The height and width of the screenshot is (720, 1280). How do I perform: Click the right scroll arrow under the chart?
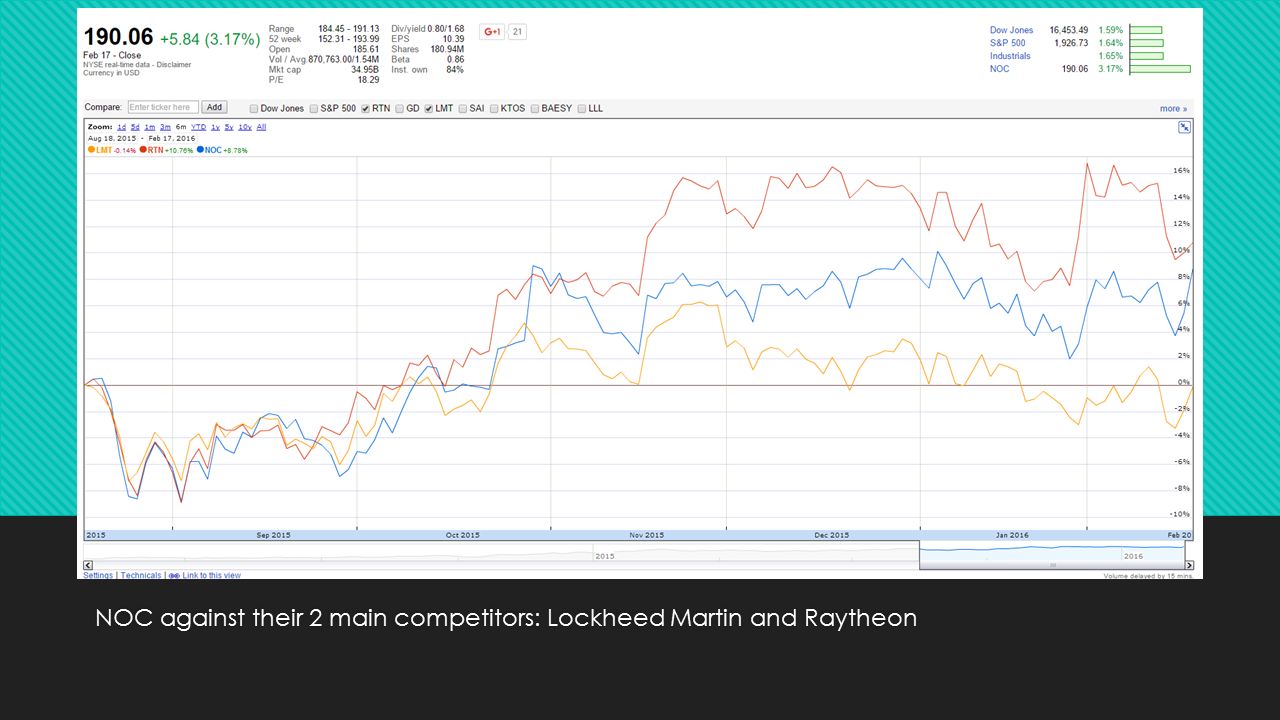(x=1189, y=564)
